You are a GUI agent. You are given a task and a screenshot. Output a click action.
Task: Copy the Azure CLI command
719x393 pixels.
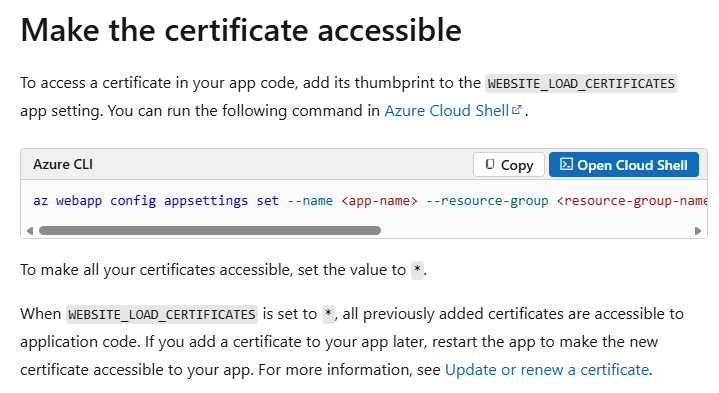point(509,165)
